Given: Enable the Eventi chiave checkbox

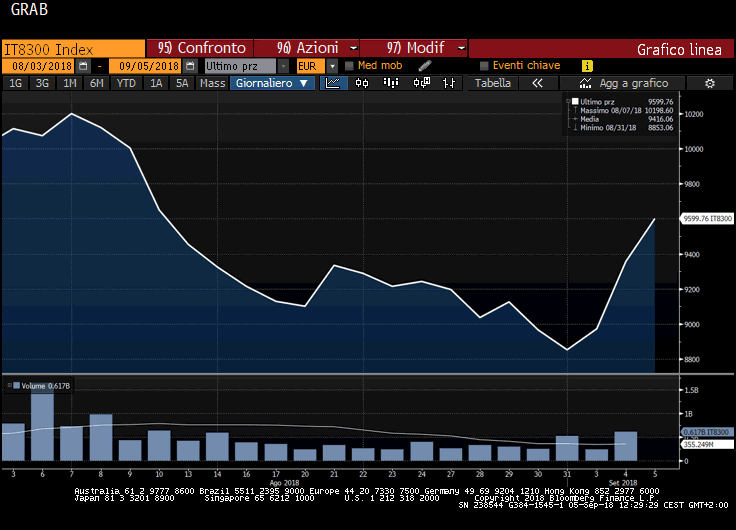Looking at the screenshot, I should coord(484,66).
